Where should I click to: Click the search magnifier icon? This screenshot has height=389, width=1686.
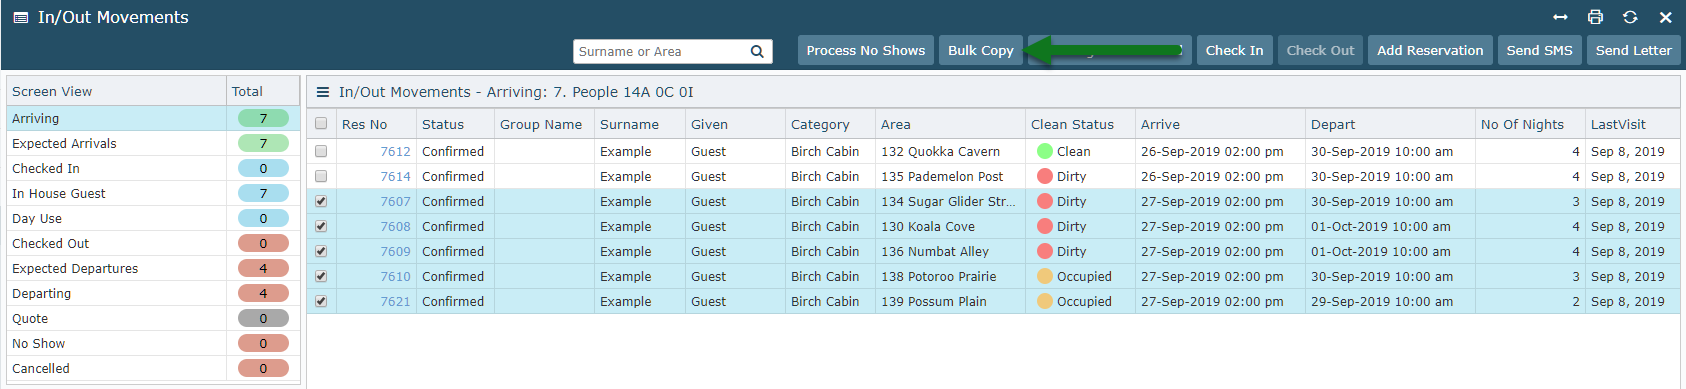coord(757,52)
